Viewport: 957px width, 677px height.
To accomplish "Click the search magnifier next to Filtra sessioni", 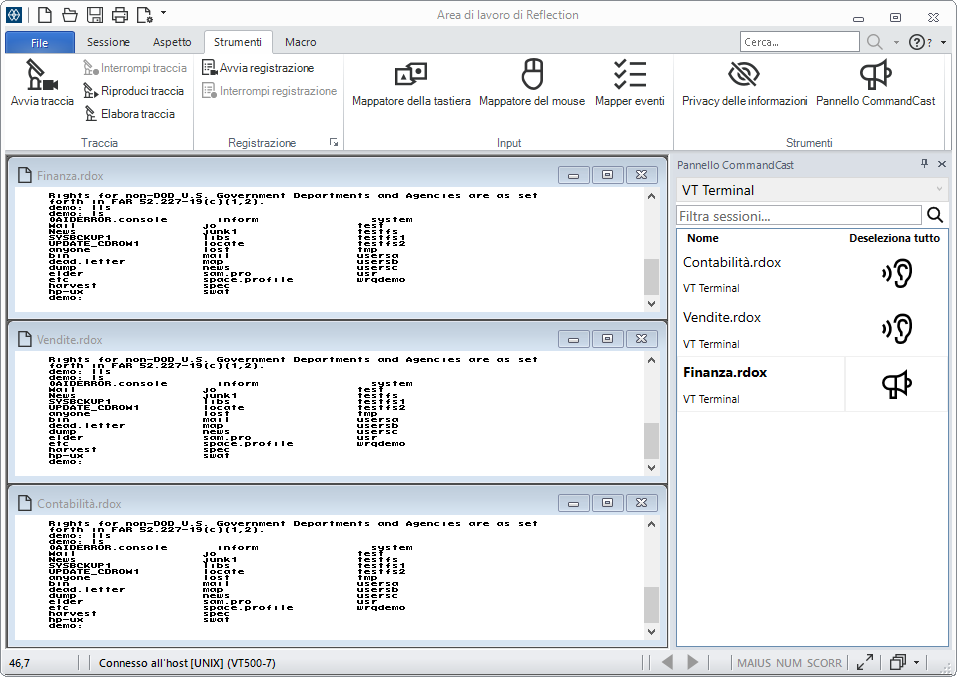I will click(x=935, y=215).
